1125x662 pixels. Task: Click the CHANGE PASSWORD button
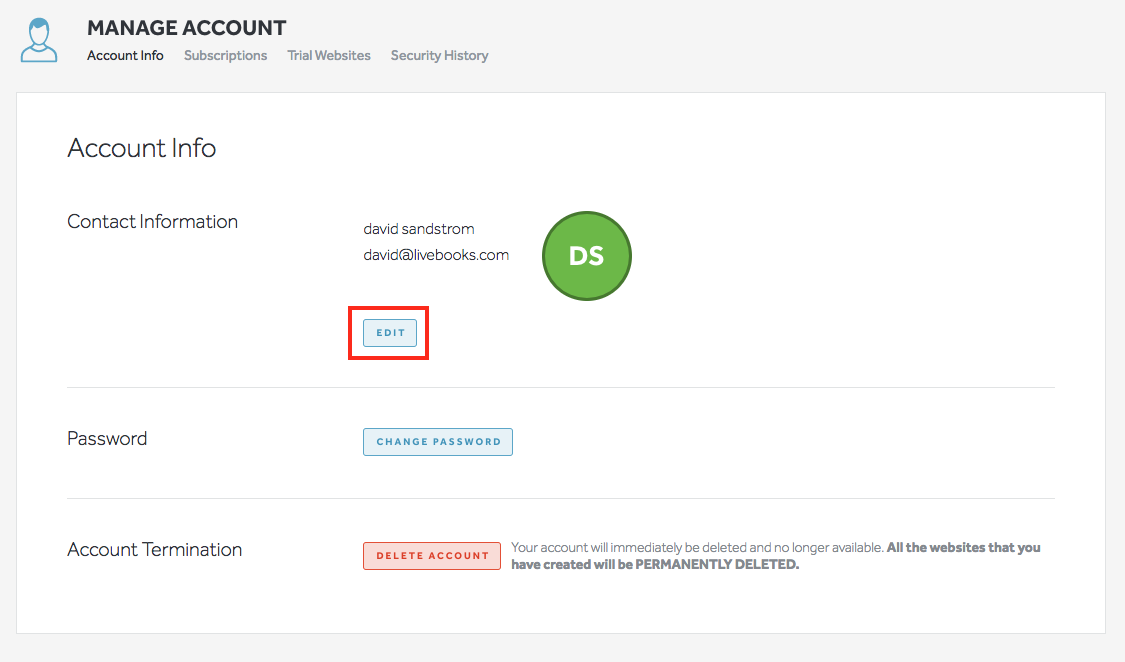(437, 442)
